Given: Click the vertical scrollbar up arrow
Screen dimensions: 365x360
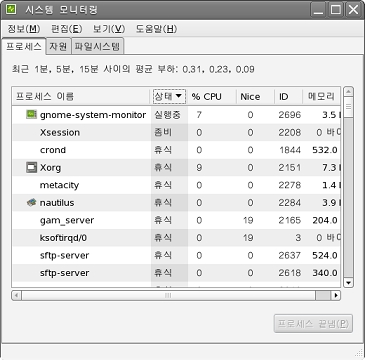Looking at the screenshot, I should pos(348,92).
